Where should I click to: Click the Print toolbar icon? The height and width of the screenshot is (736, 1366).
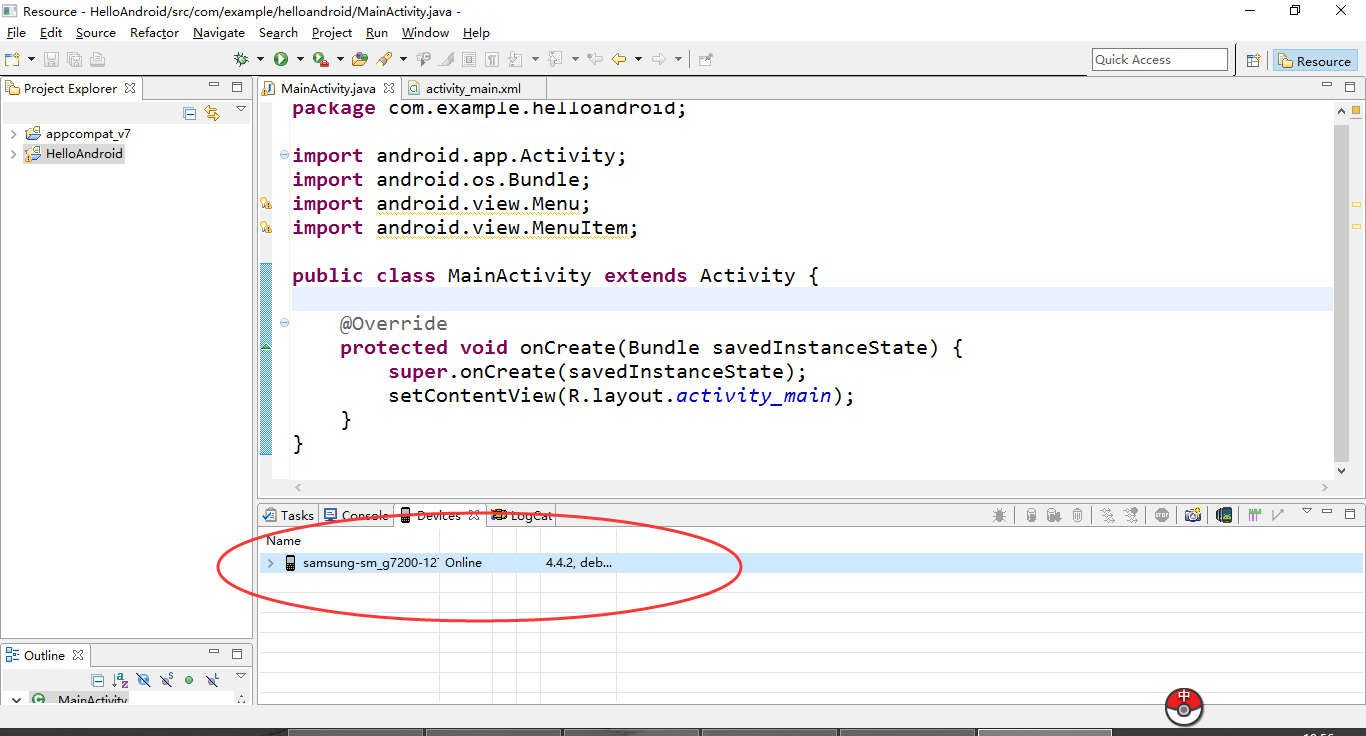tap(97, 59)
